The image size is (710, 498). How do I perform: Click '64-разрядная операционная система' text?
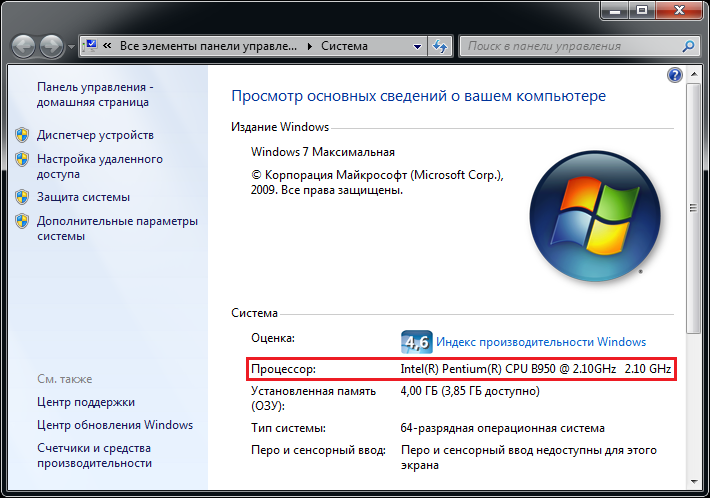pos(503,428)
